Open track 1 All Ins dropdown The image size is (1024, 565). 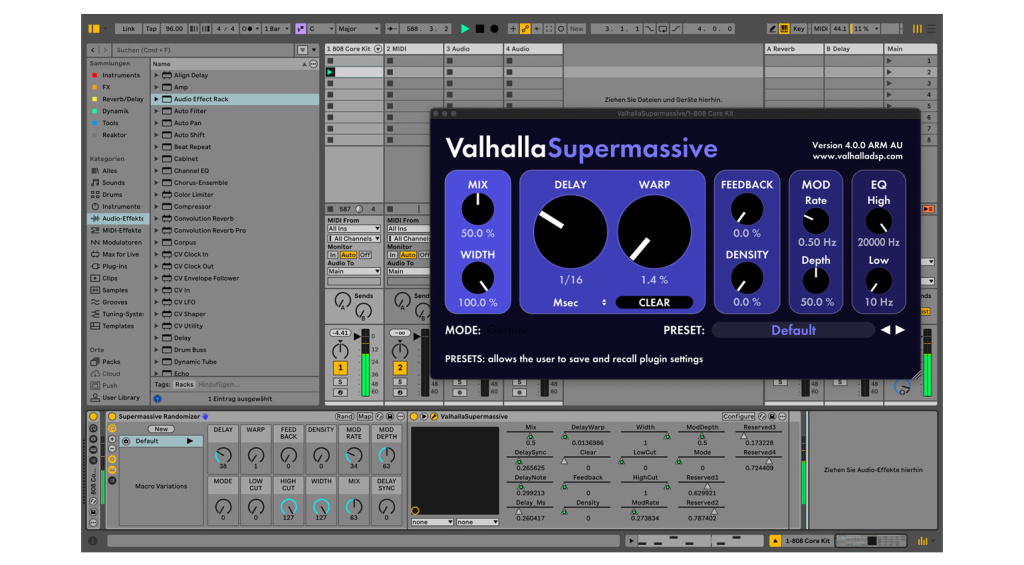pyautogui.click(x=353, y=229)
